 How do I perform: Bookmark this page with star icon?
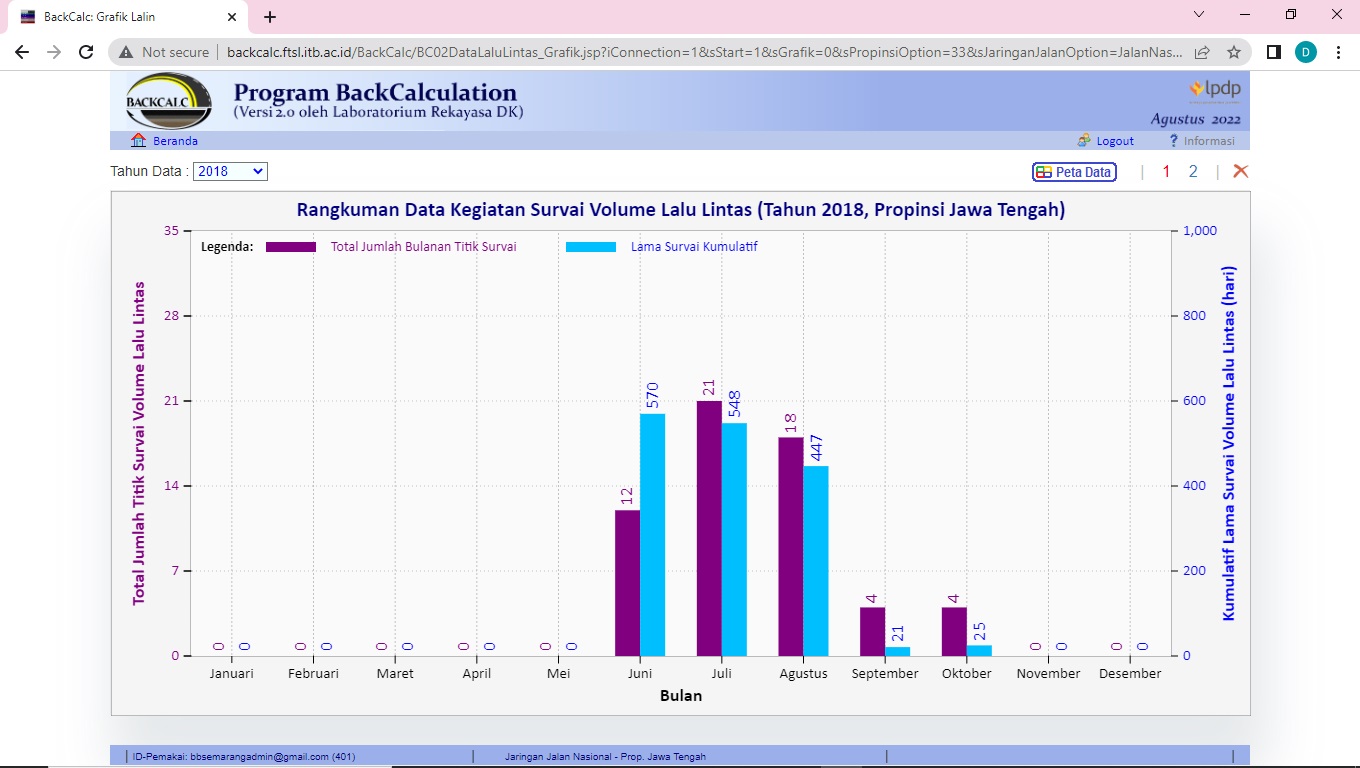(x=1234, y=52)
